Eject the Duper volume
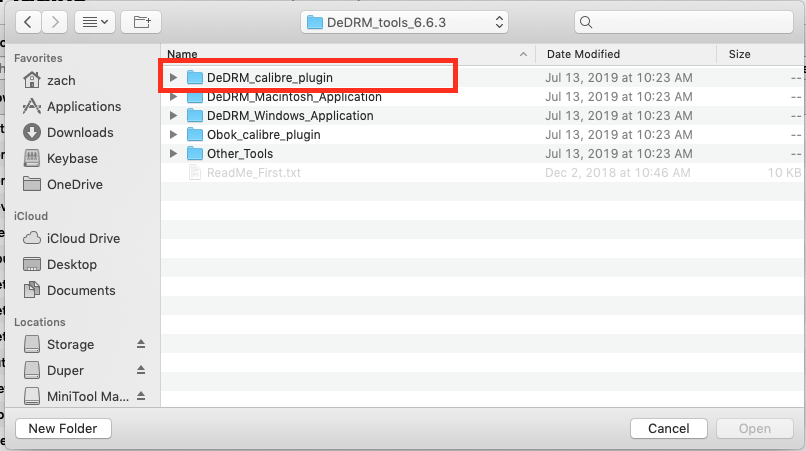 pos(141,371)
